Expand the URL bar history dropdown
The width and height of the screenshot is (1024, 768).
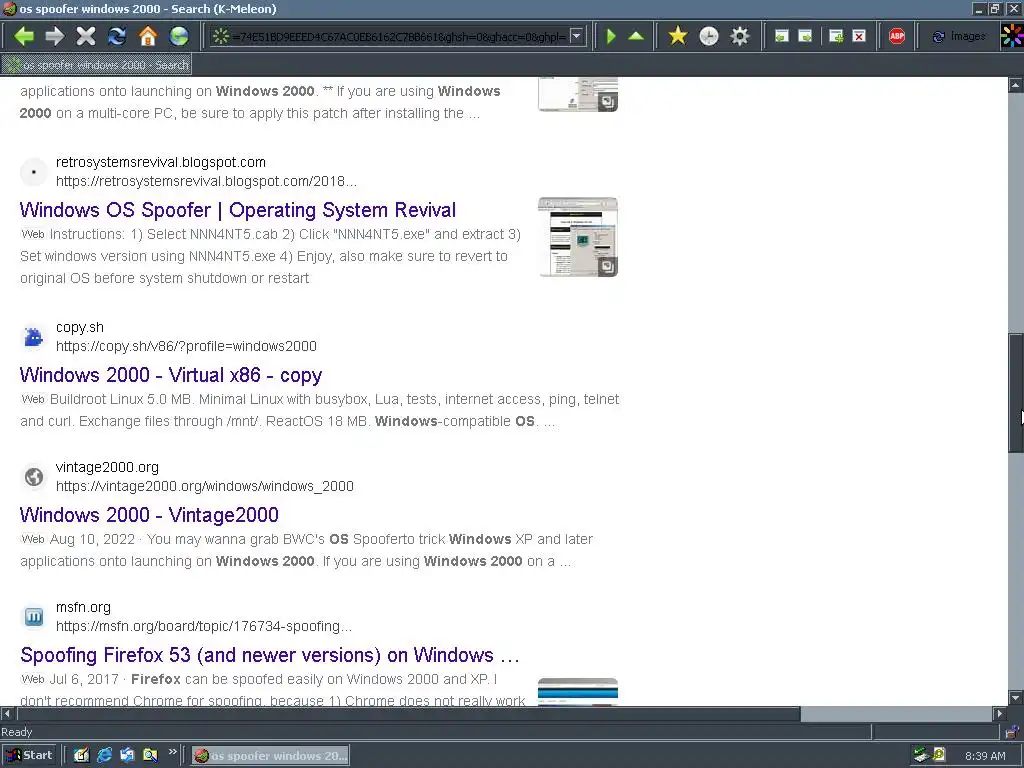(x=576, y=37)
